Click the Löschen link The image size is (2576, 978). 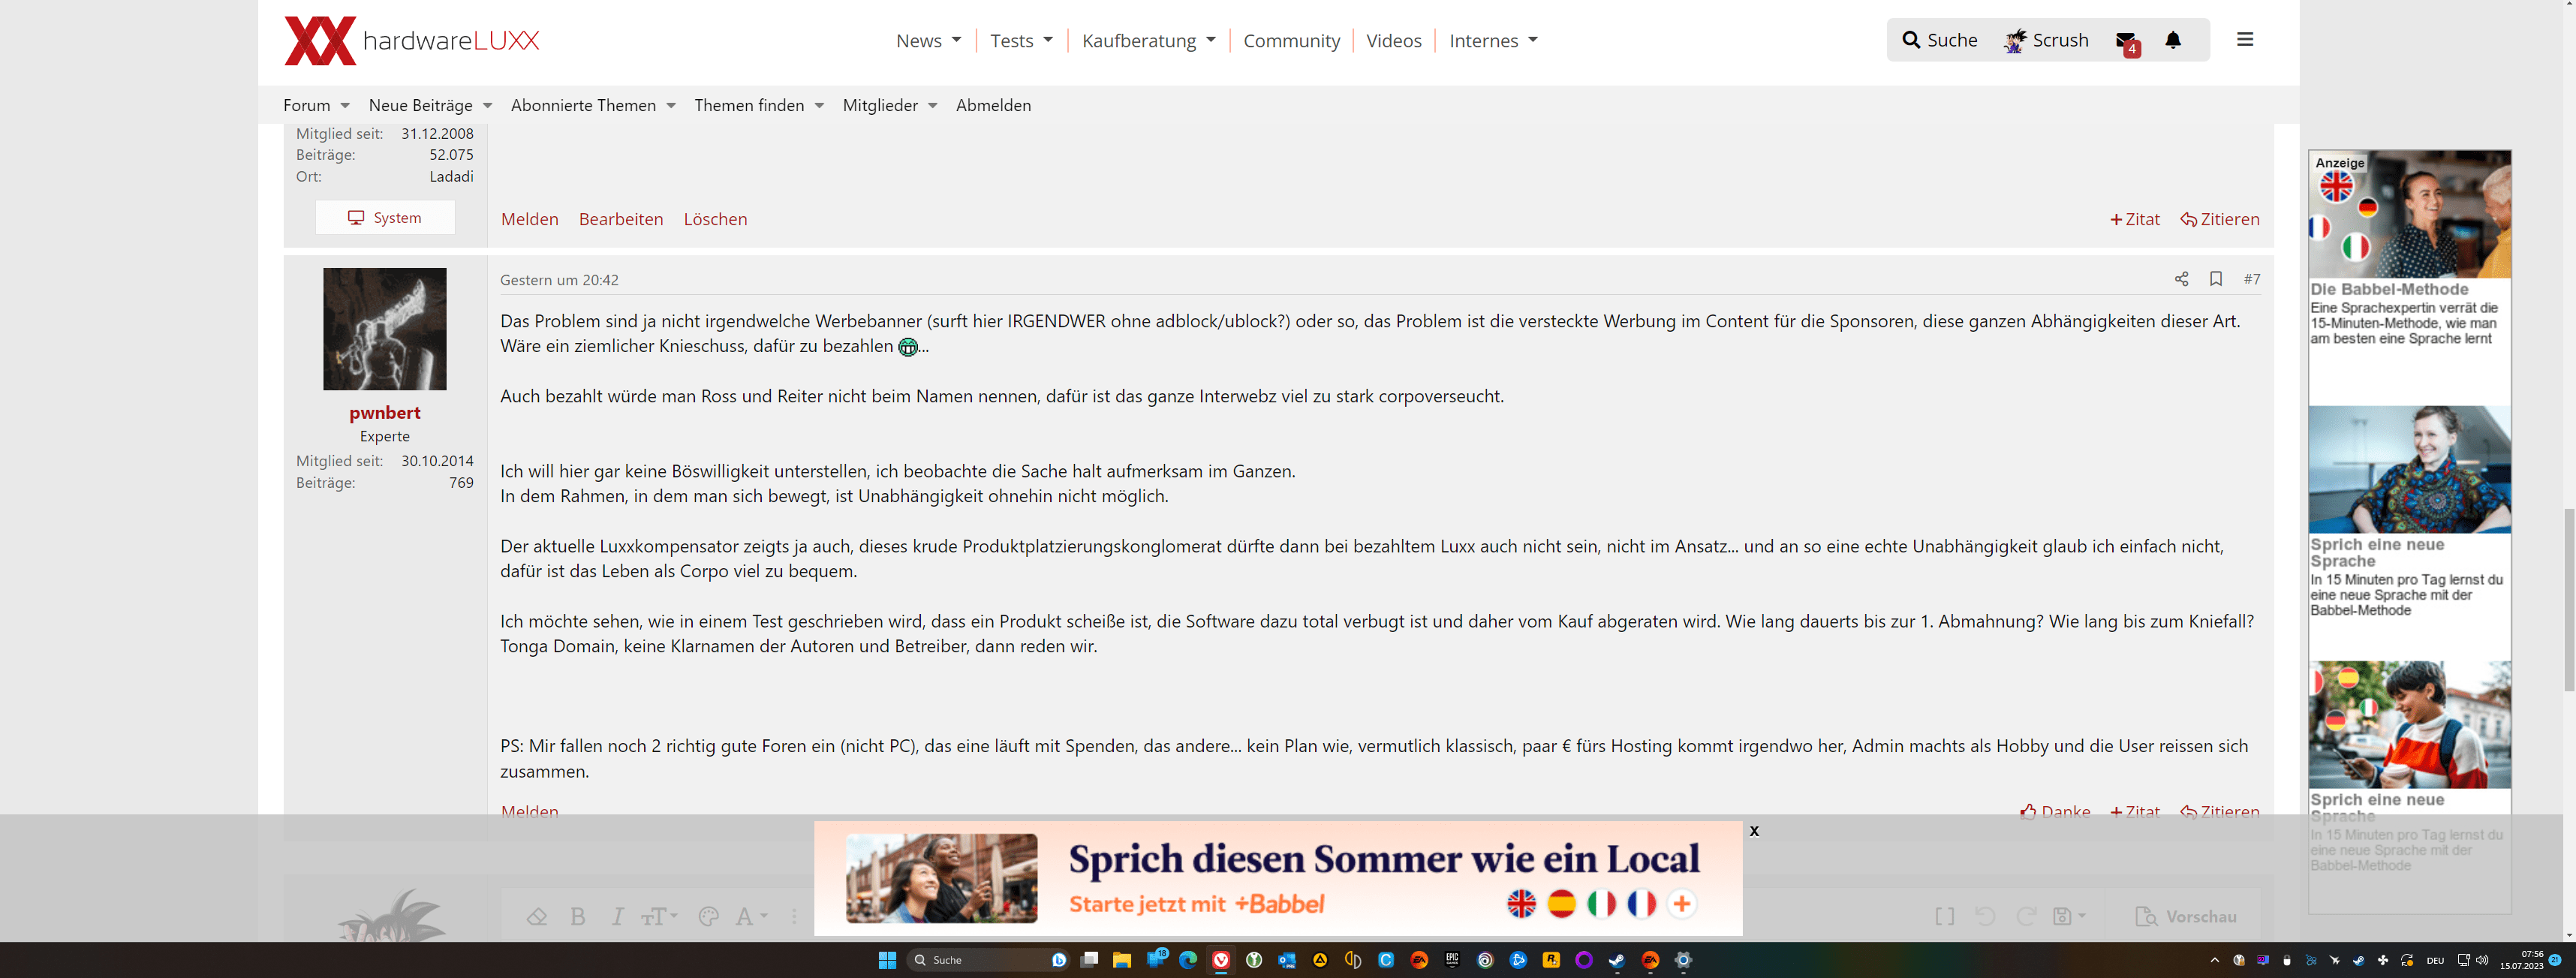[715, 219]
